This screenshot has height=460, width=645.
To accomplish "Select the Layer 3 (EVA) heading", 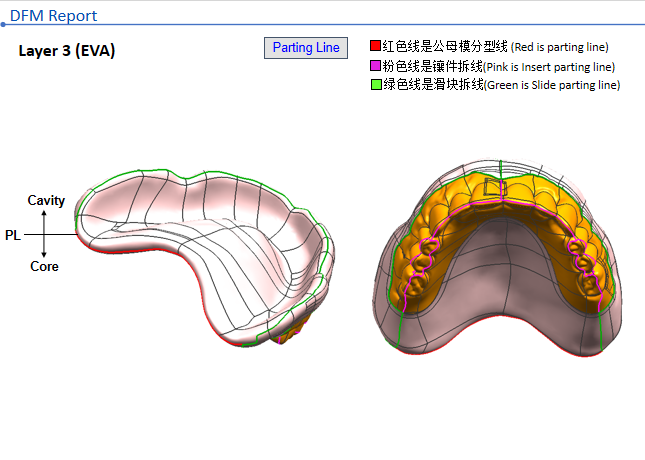I will [67, 51].
